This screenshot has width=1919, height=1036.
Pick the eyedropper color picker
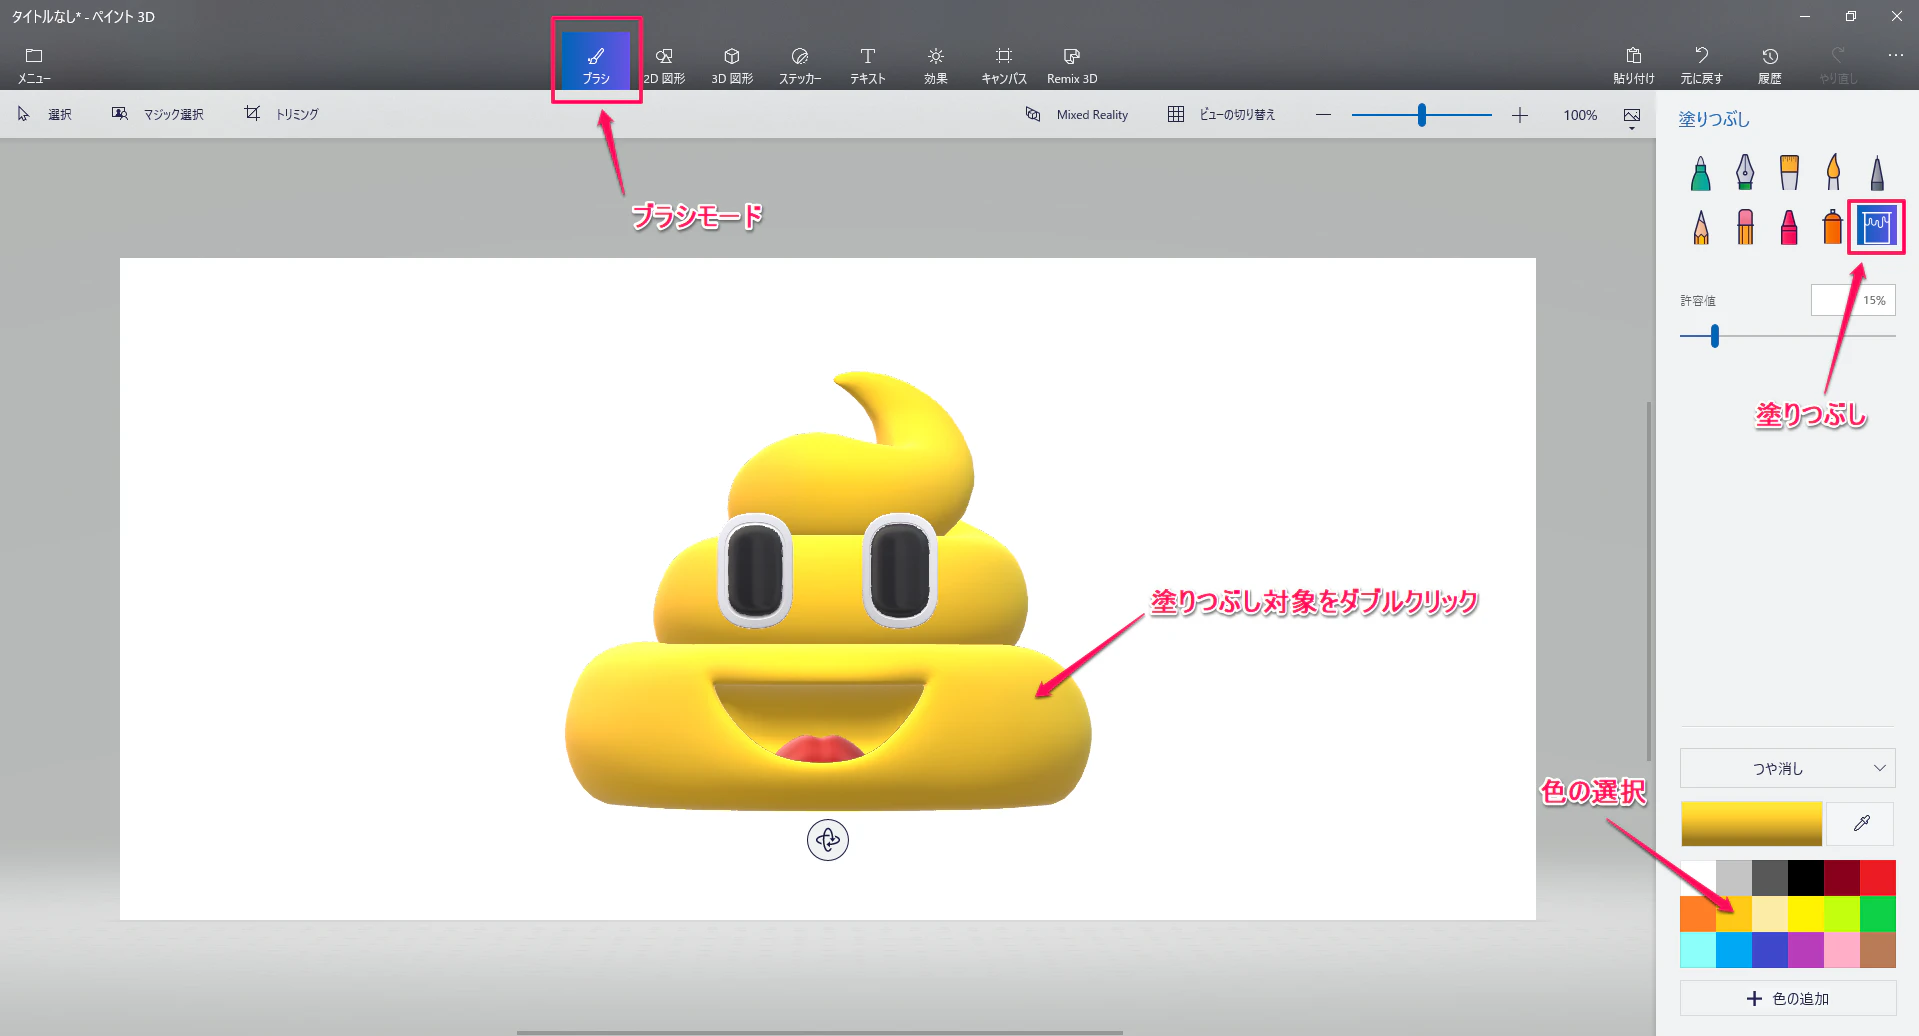click(1860, 823)
